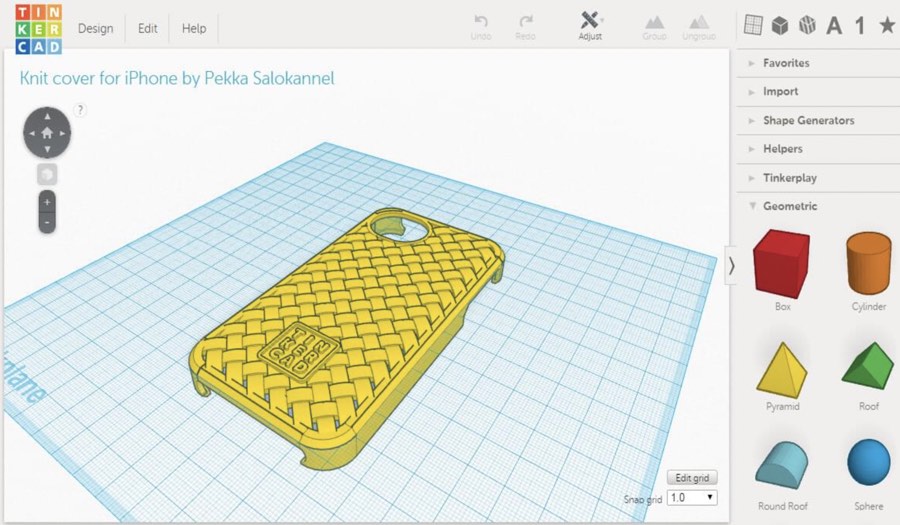Image resolution: width=900 pixels, height=525 pixels.
Task: Open the Help menu
Action: click(194, 28)
